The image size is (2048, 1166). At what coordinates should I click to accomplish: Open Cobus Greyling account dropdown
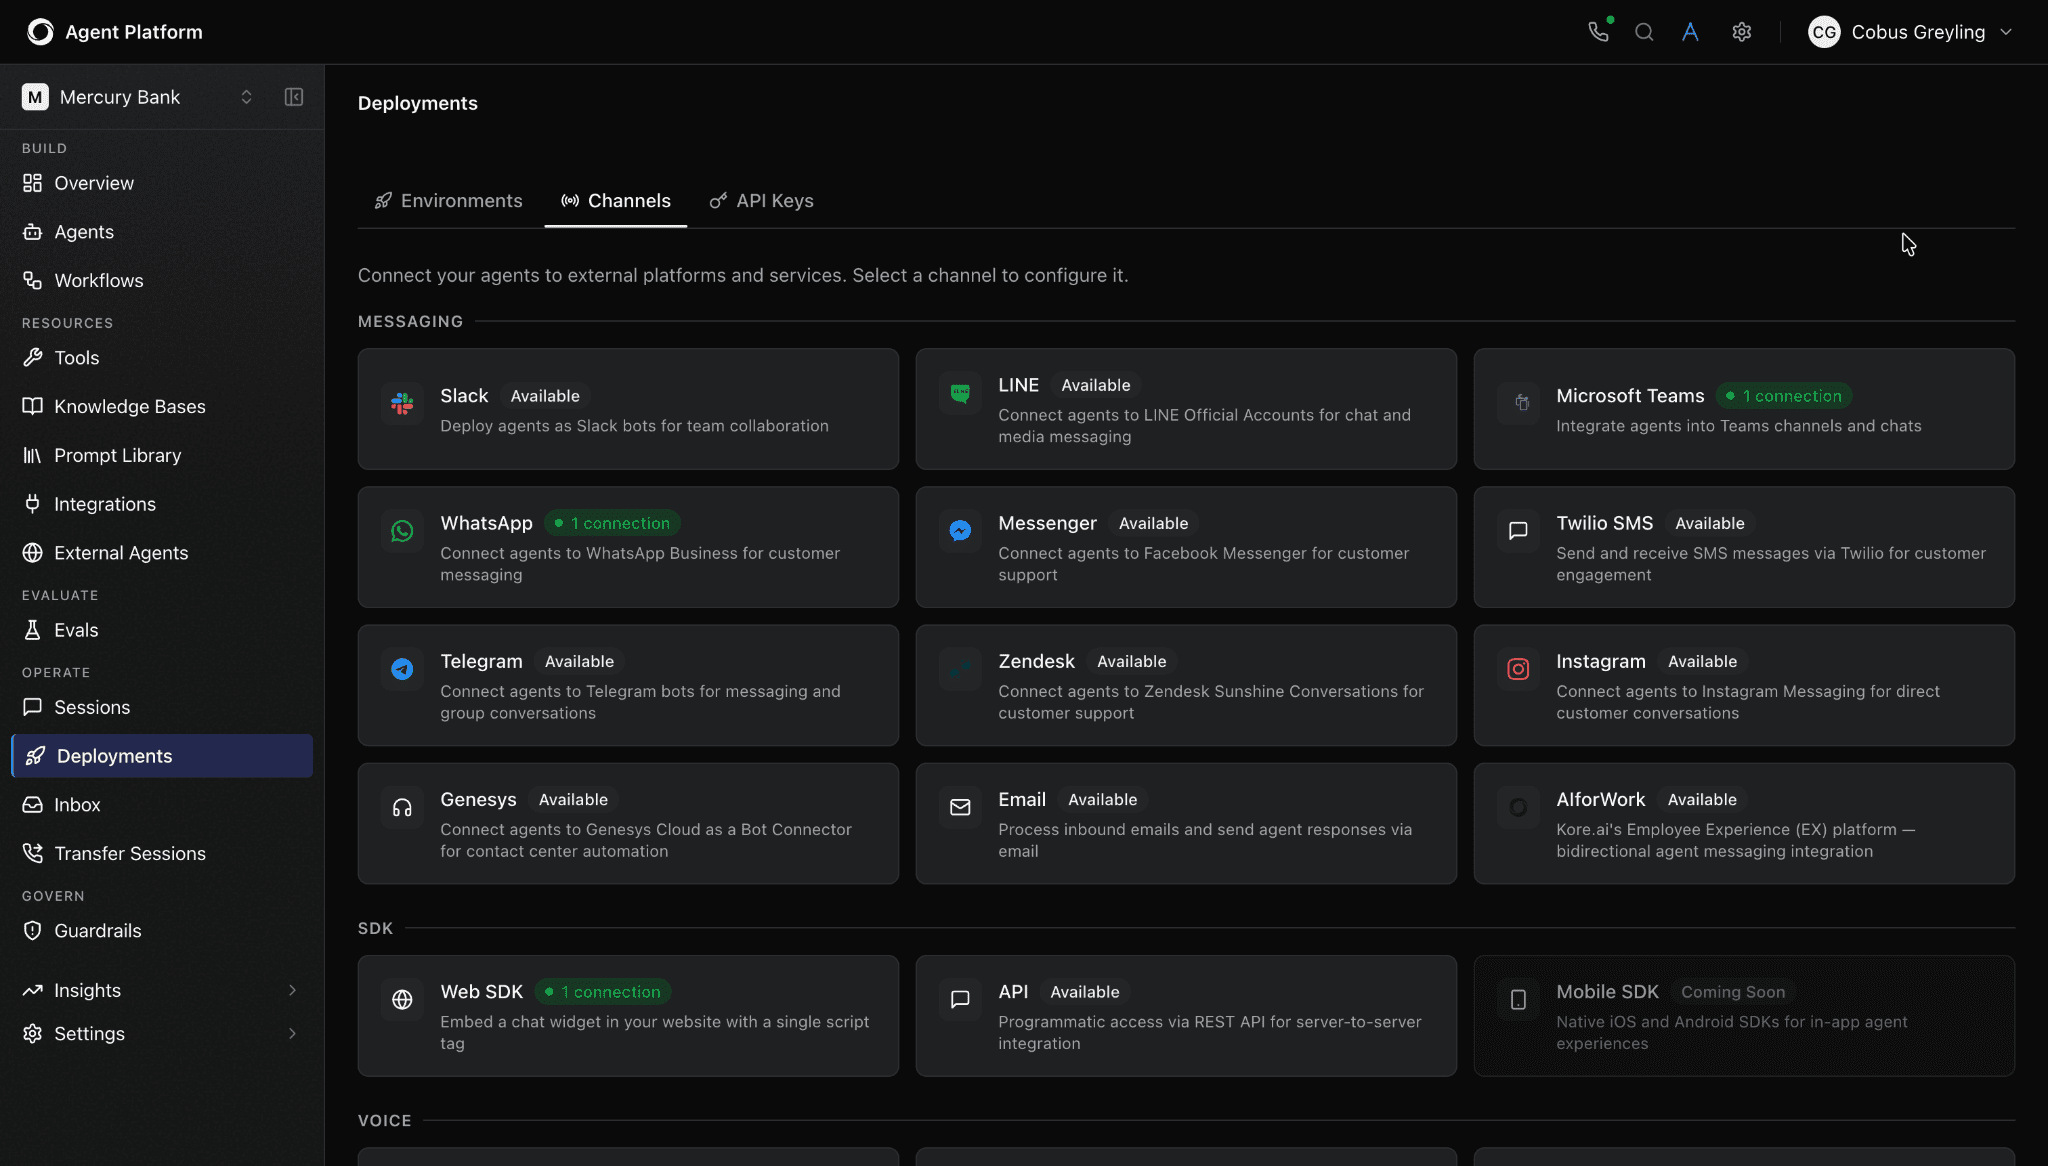click(x=1911, y=32)
